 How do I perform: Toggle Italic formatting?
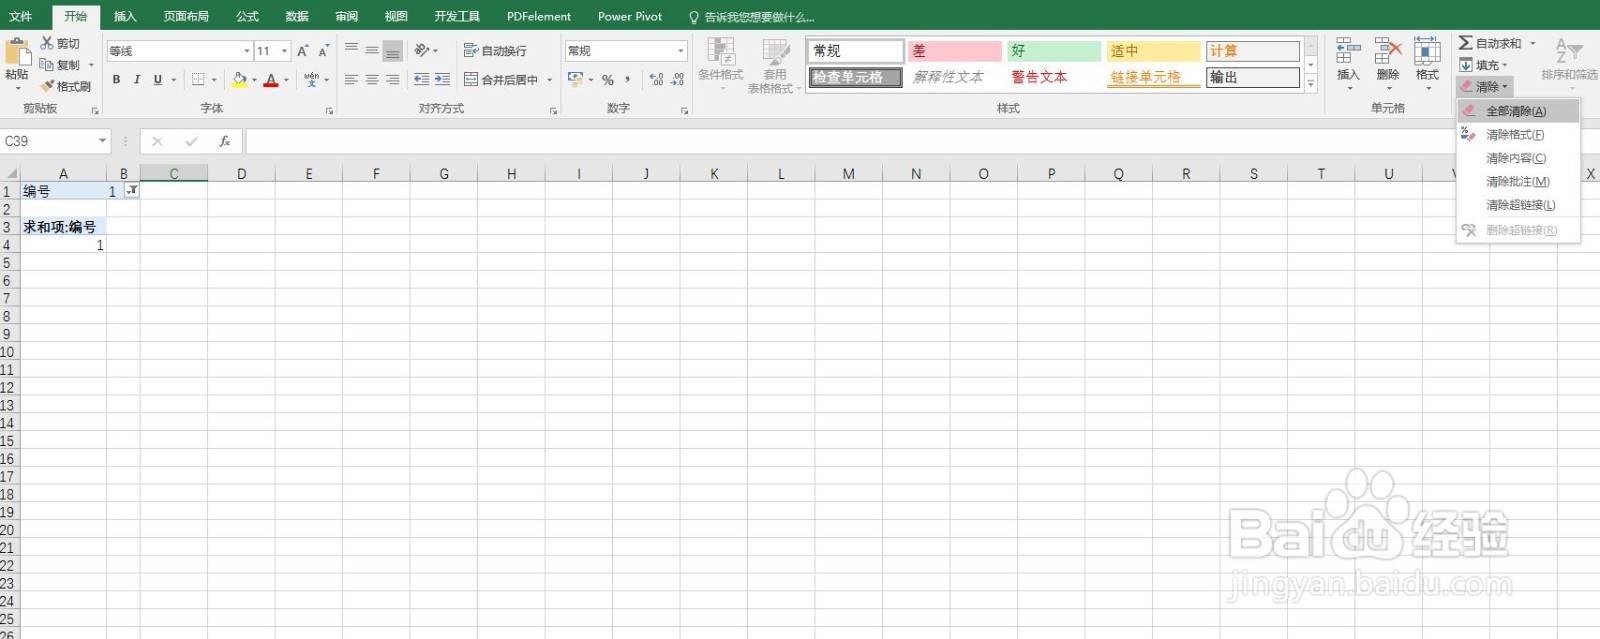(136, 79)
